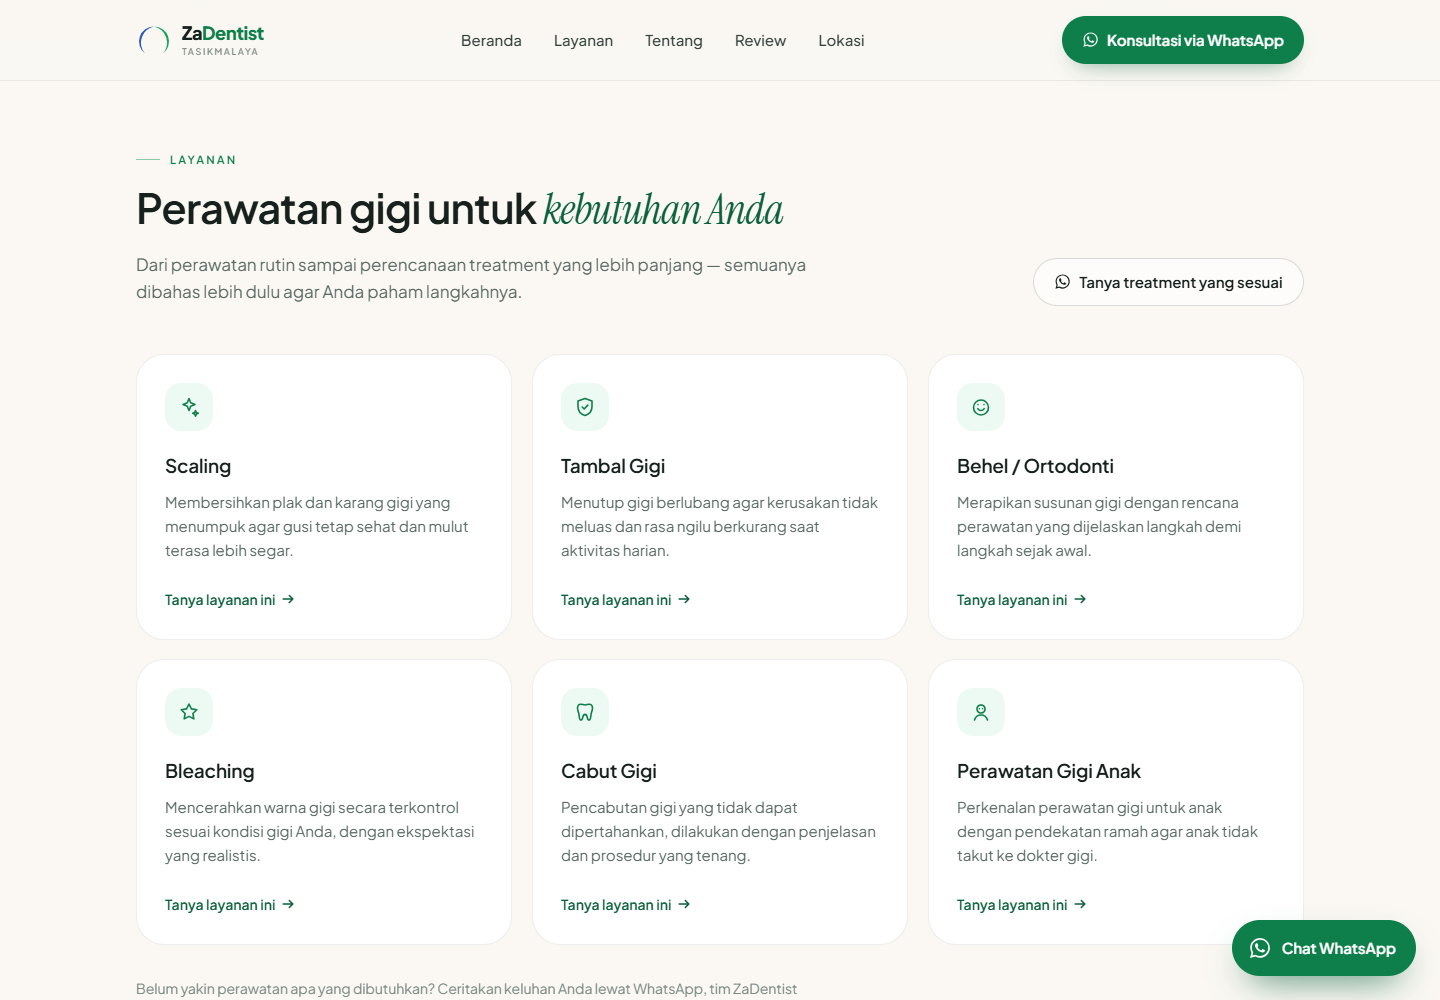
Task: Click ZaDentist Tasikmalaya brand text
Action: (222, 40)
